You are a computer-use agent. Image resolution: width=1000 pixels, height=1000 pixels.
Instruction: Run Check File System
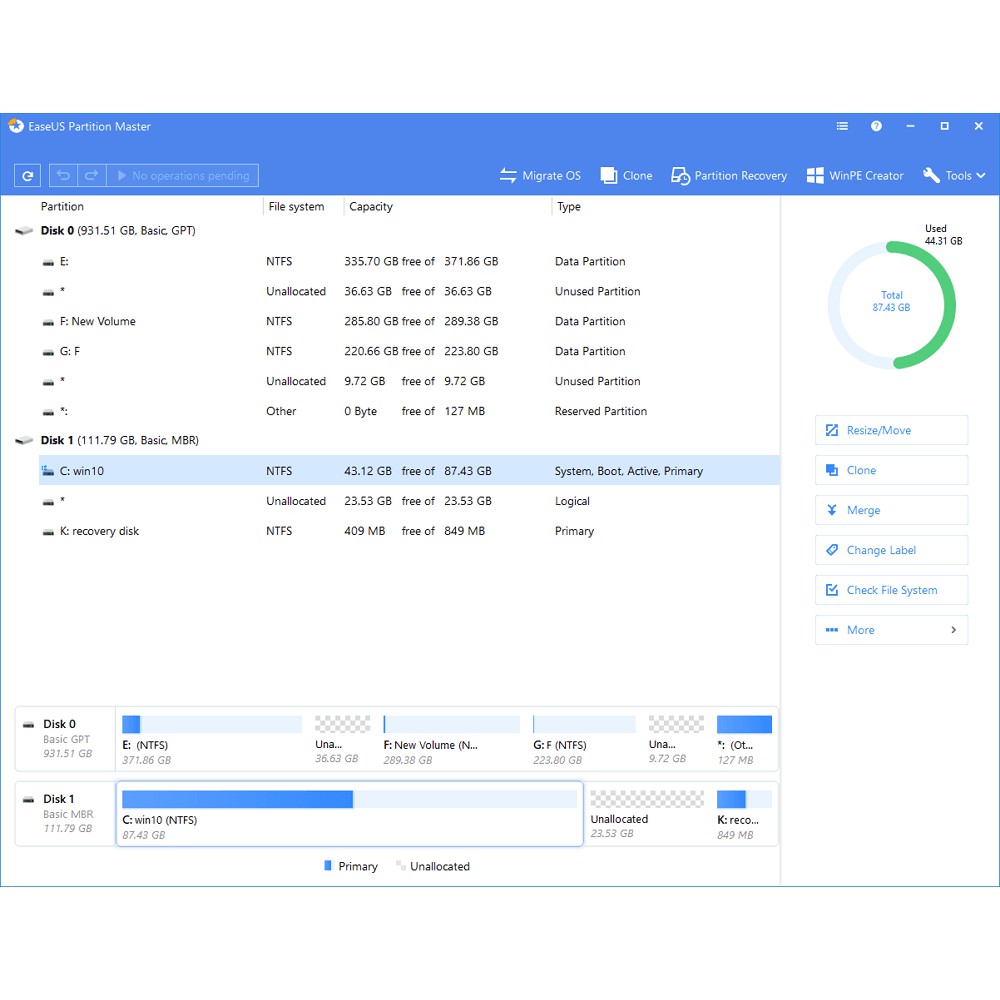click(x=891, y=590)
